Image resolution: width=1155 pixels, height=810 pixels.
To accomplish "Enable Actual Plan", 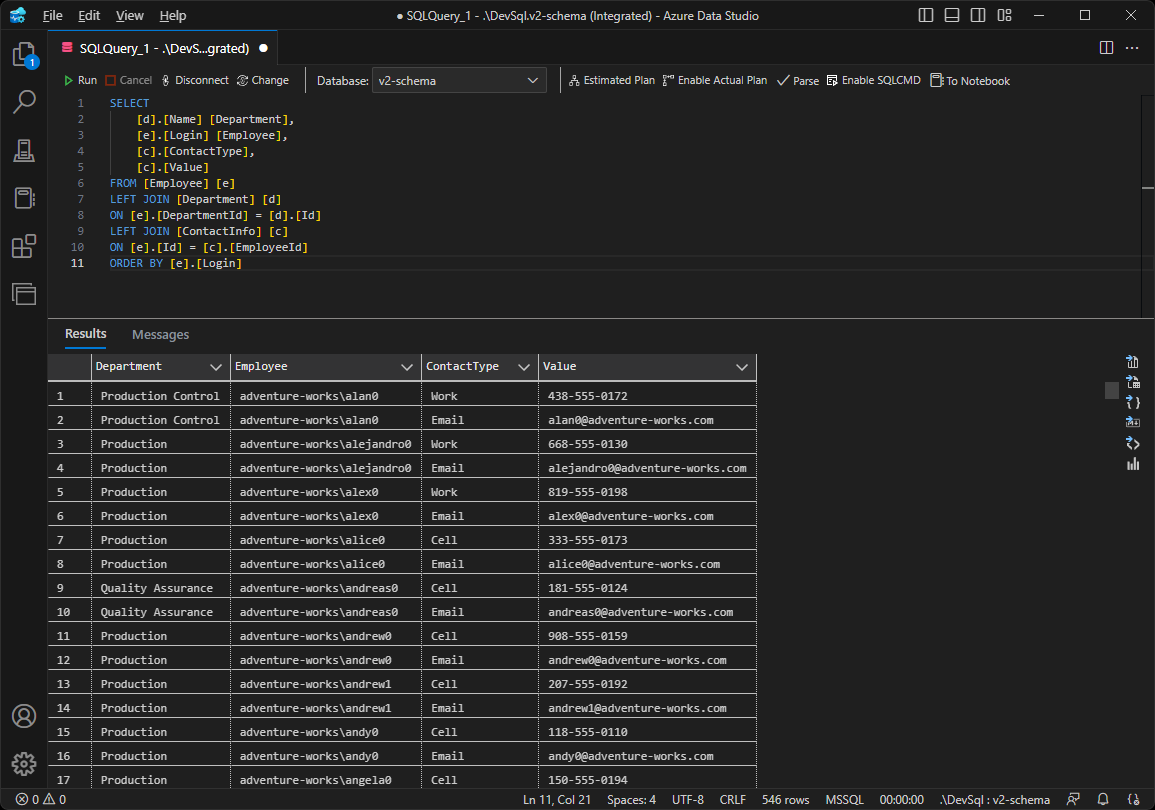I will tap(715, 80).
